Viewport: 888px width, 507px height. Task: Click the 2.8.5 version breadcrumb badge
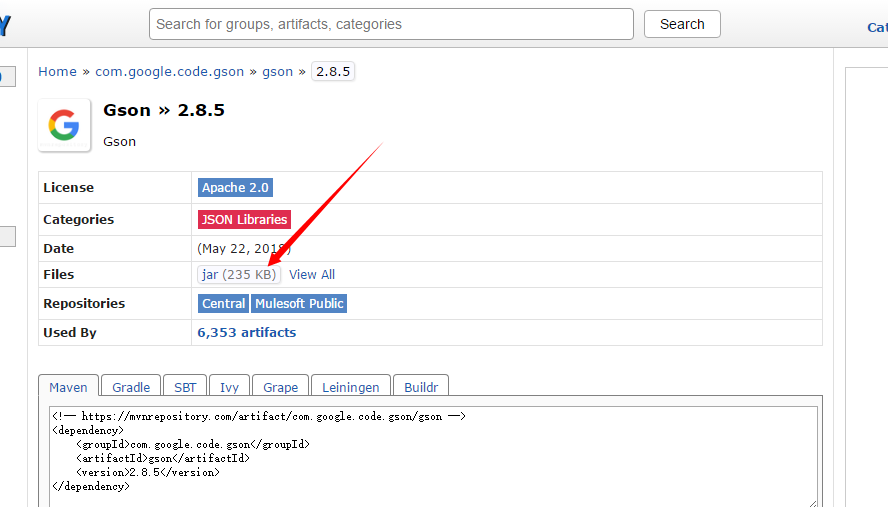point(333,71)
